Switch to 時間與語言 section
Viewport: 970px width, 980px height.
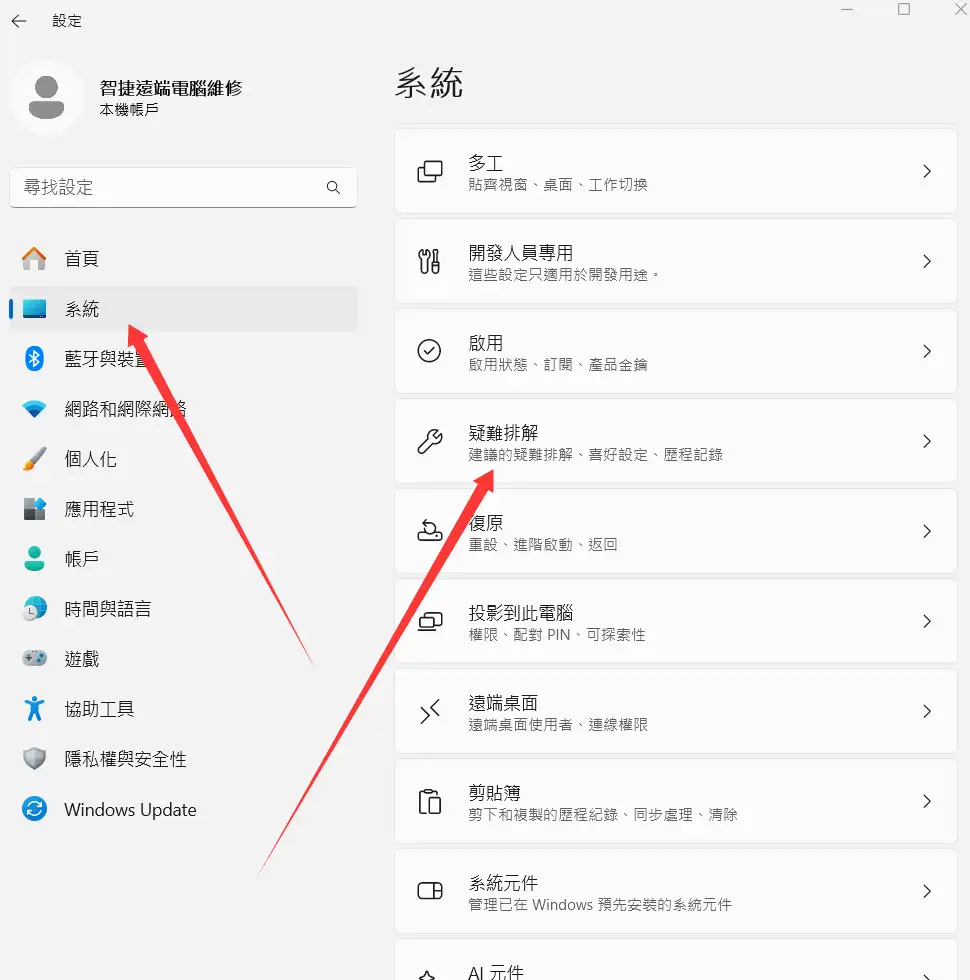107,609
